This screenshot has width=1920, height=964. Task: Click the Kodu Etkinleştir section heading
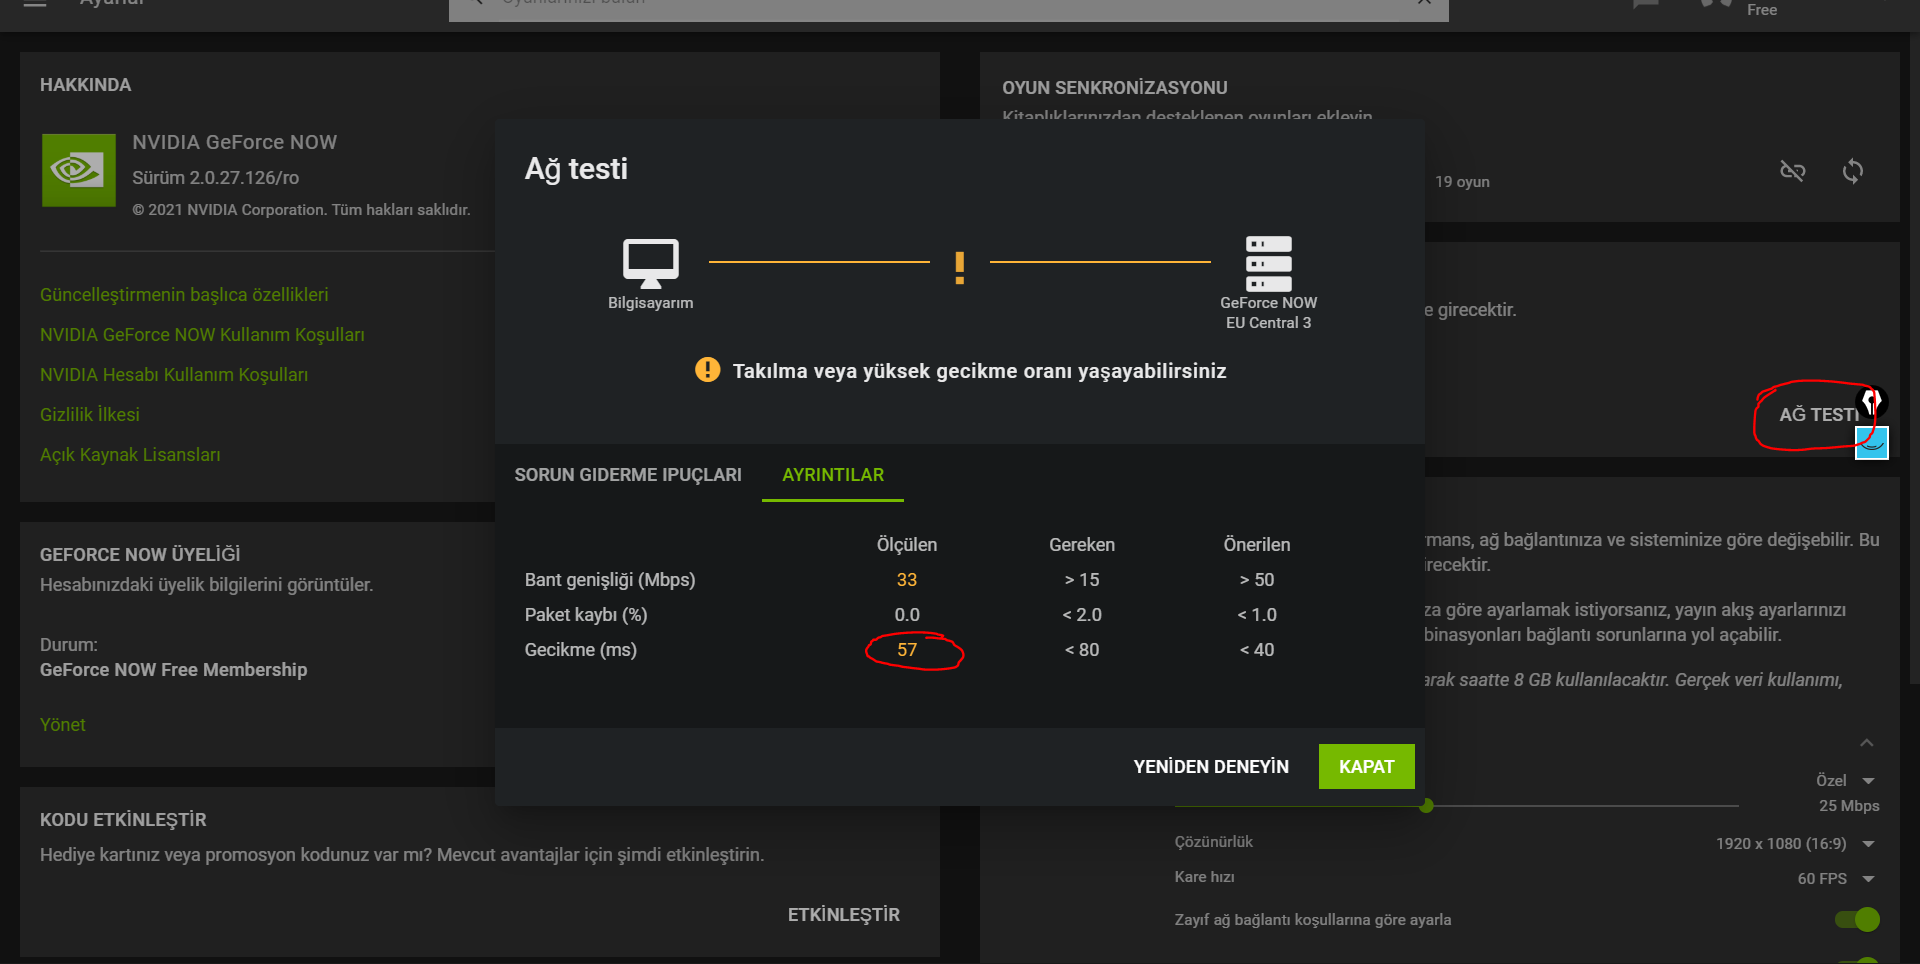tap(123, 819)
